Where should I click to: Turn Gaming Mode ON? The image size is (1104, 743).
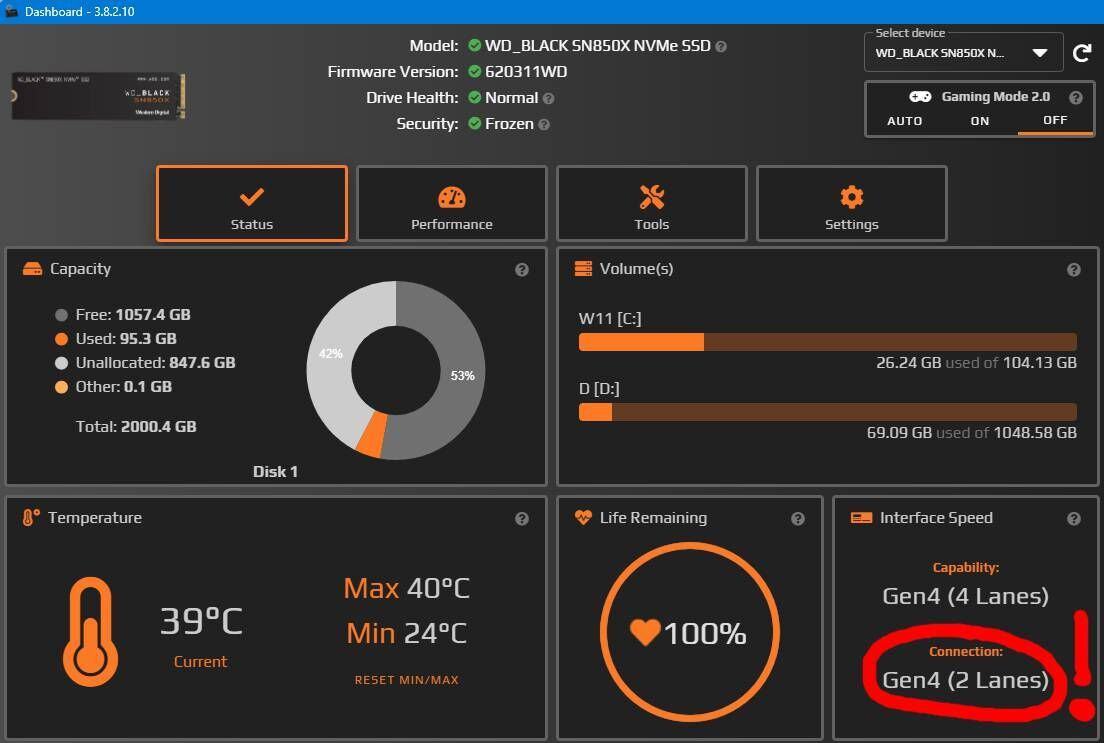pos(980,121)
